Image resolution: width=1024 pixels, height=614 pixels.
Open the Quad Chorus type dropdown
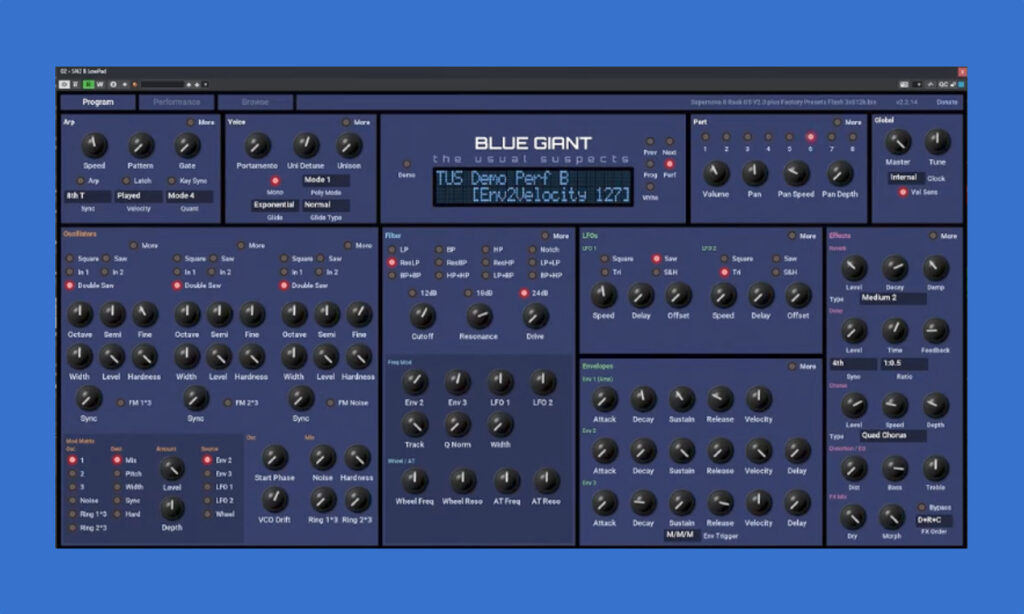tap(892, 436)
